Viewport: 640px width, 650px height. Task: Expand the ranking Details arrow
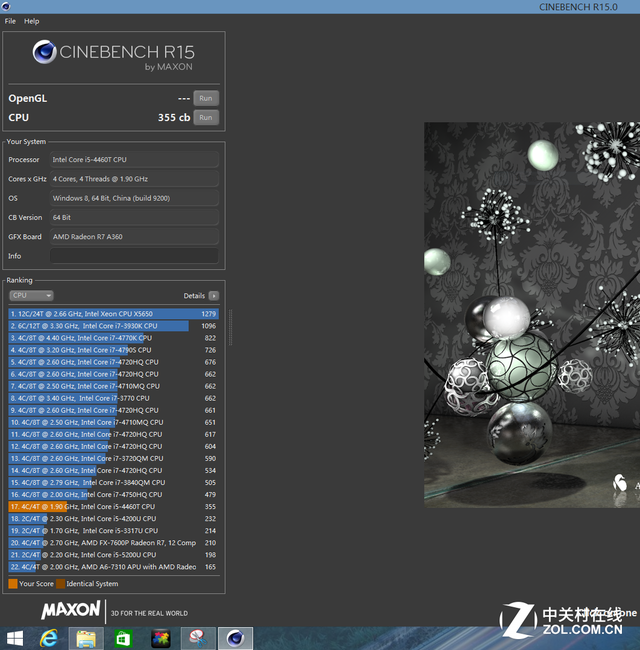214,296
